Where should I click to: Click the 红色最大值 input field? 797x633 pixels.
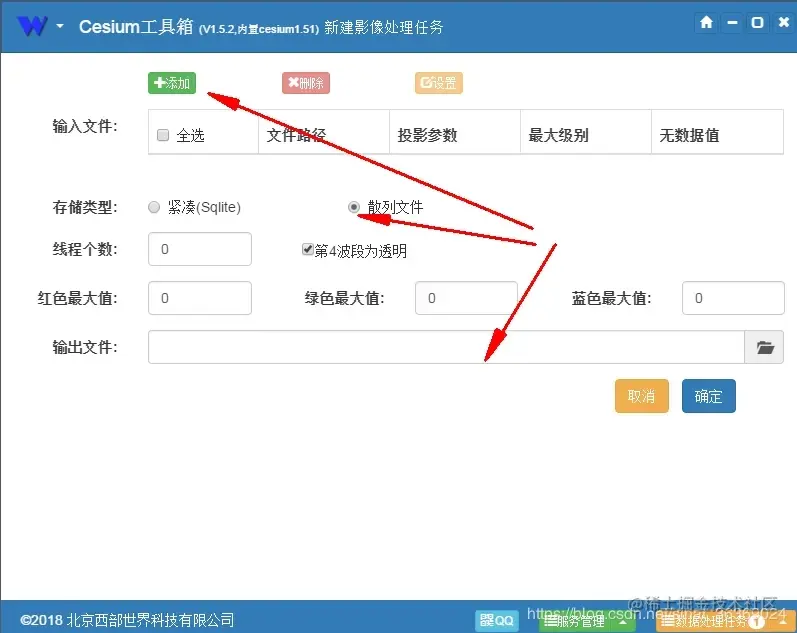click(x=200, y=298)
